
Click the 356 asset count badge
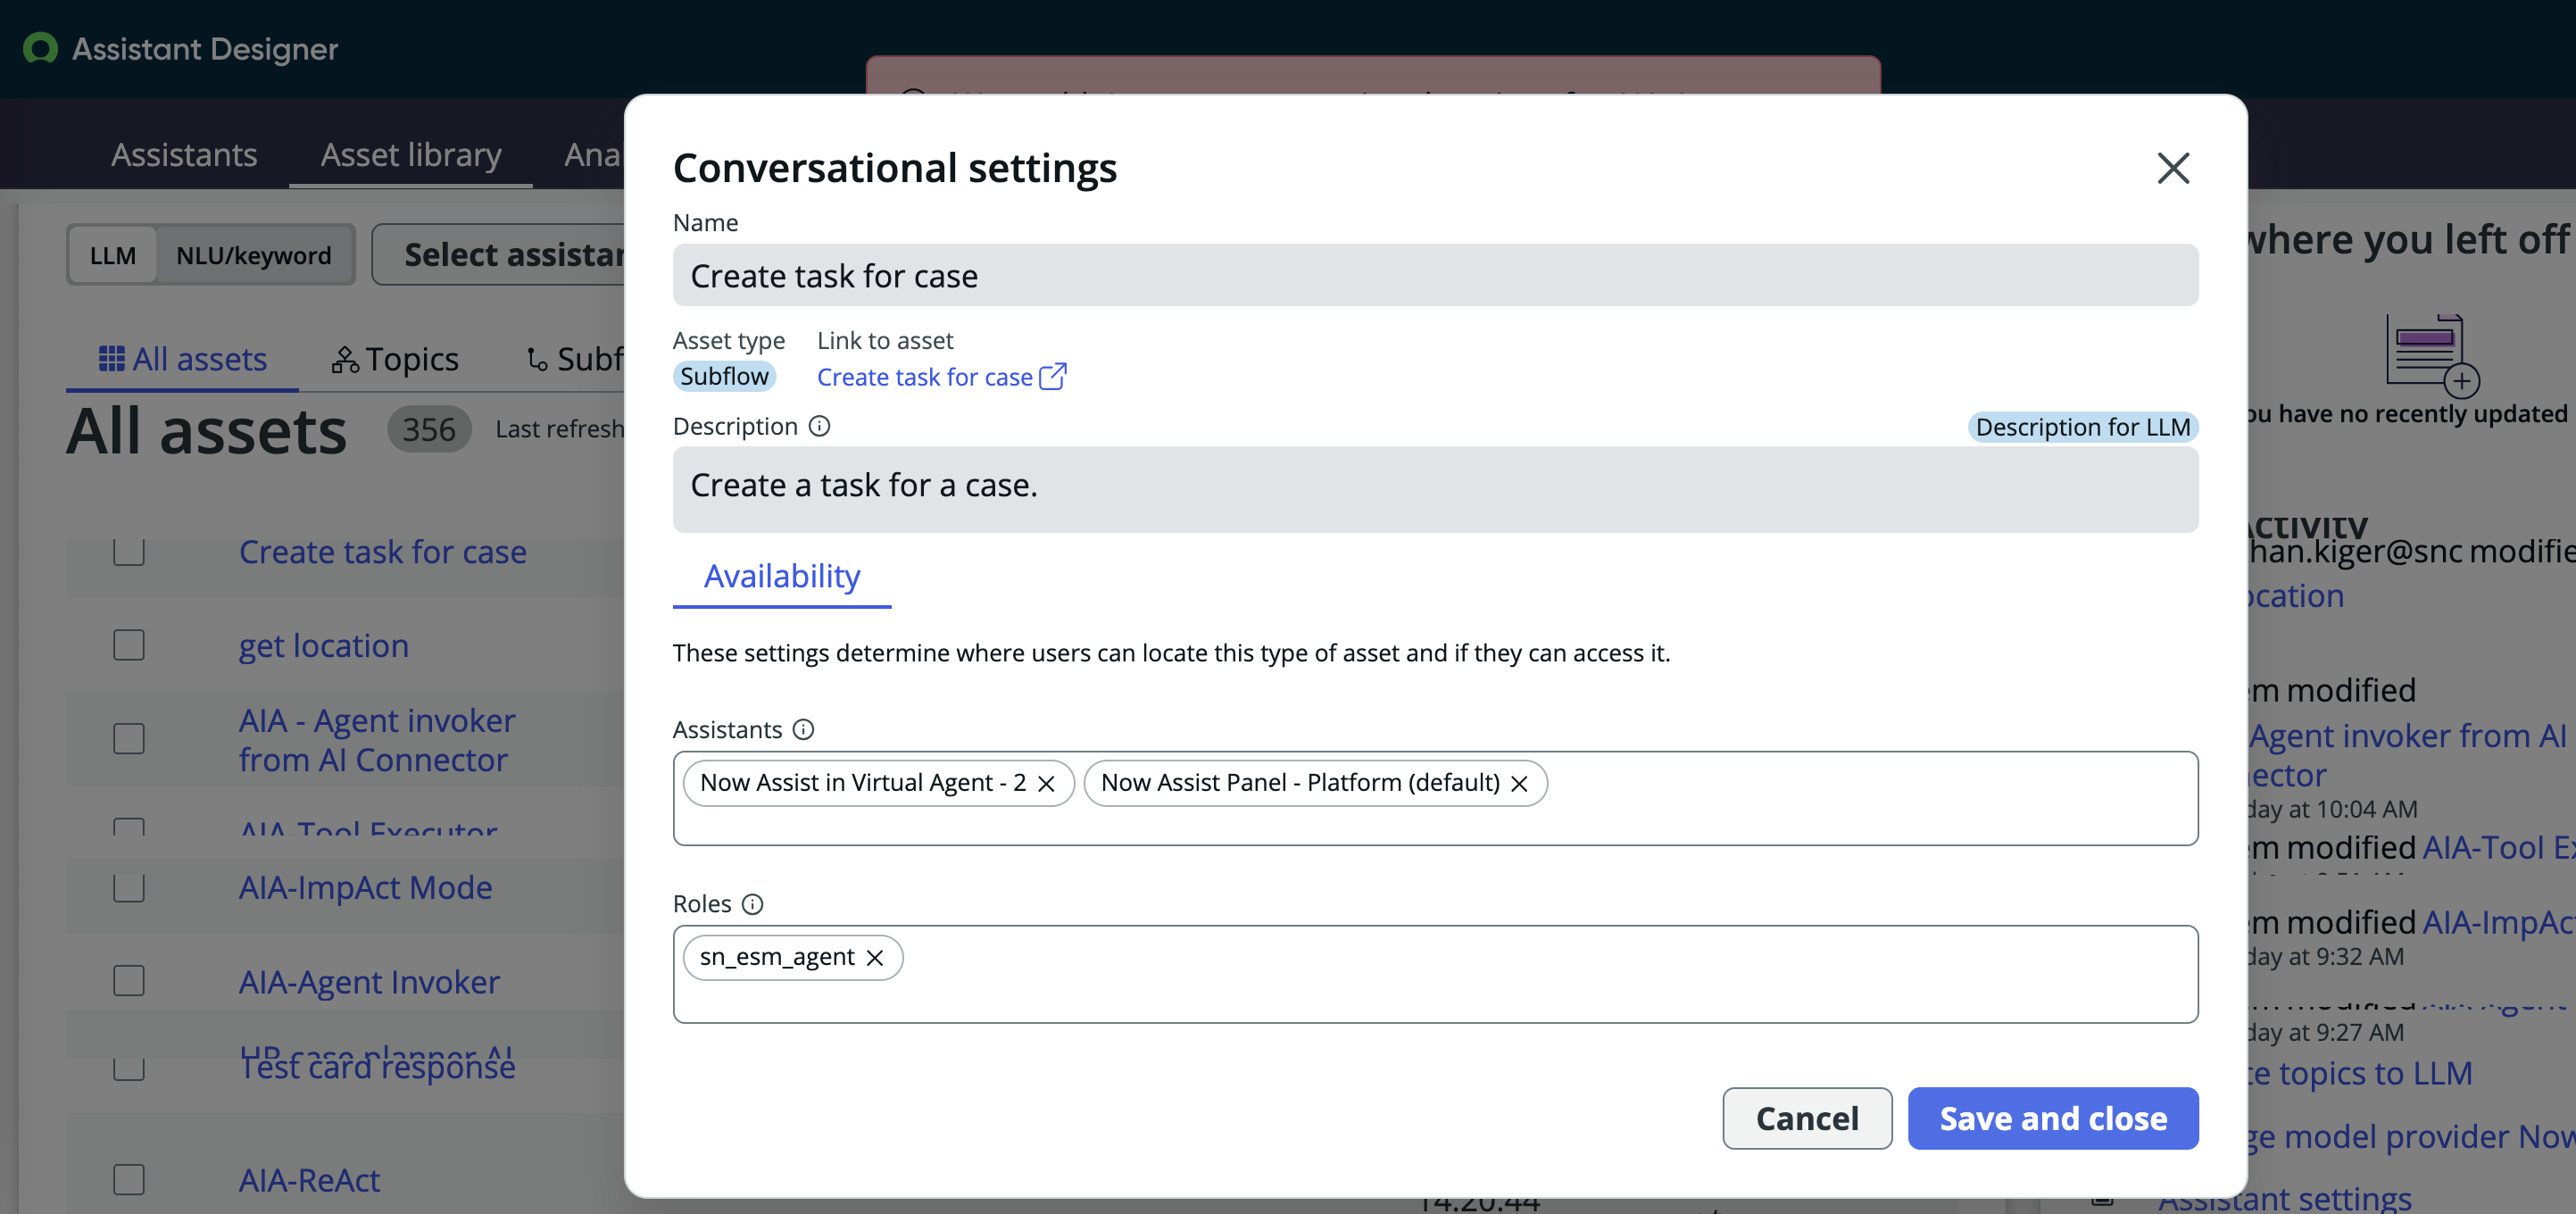pos(429,429)
